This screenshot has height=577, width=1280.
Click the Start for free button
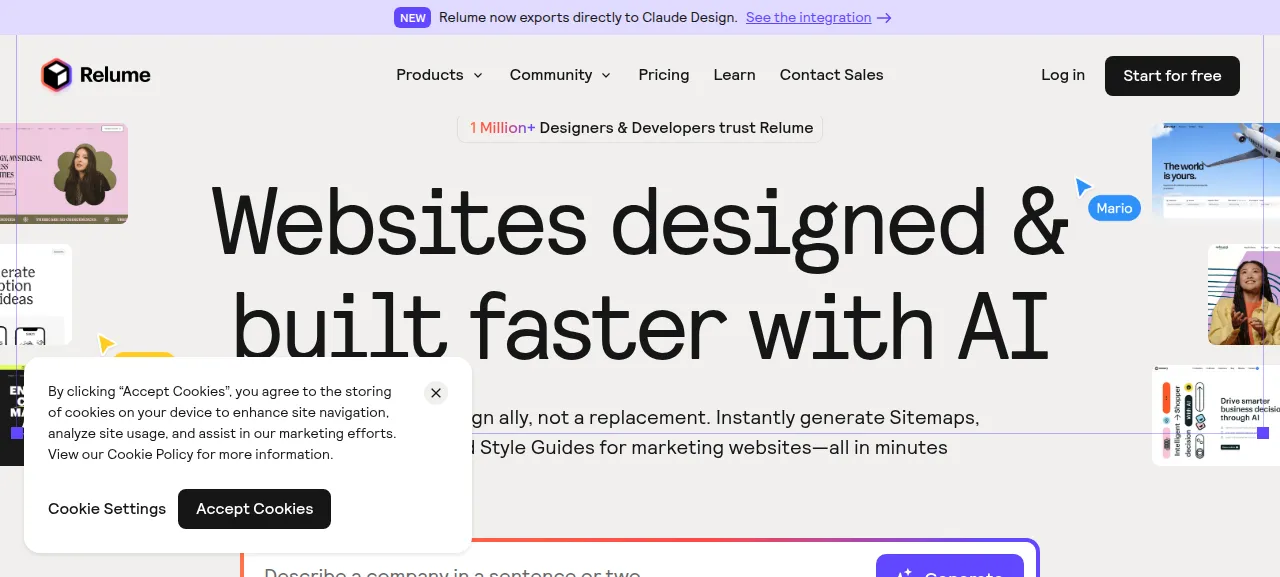tap(1172, 76)
